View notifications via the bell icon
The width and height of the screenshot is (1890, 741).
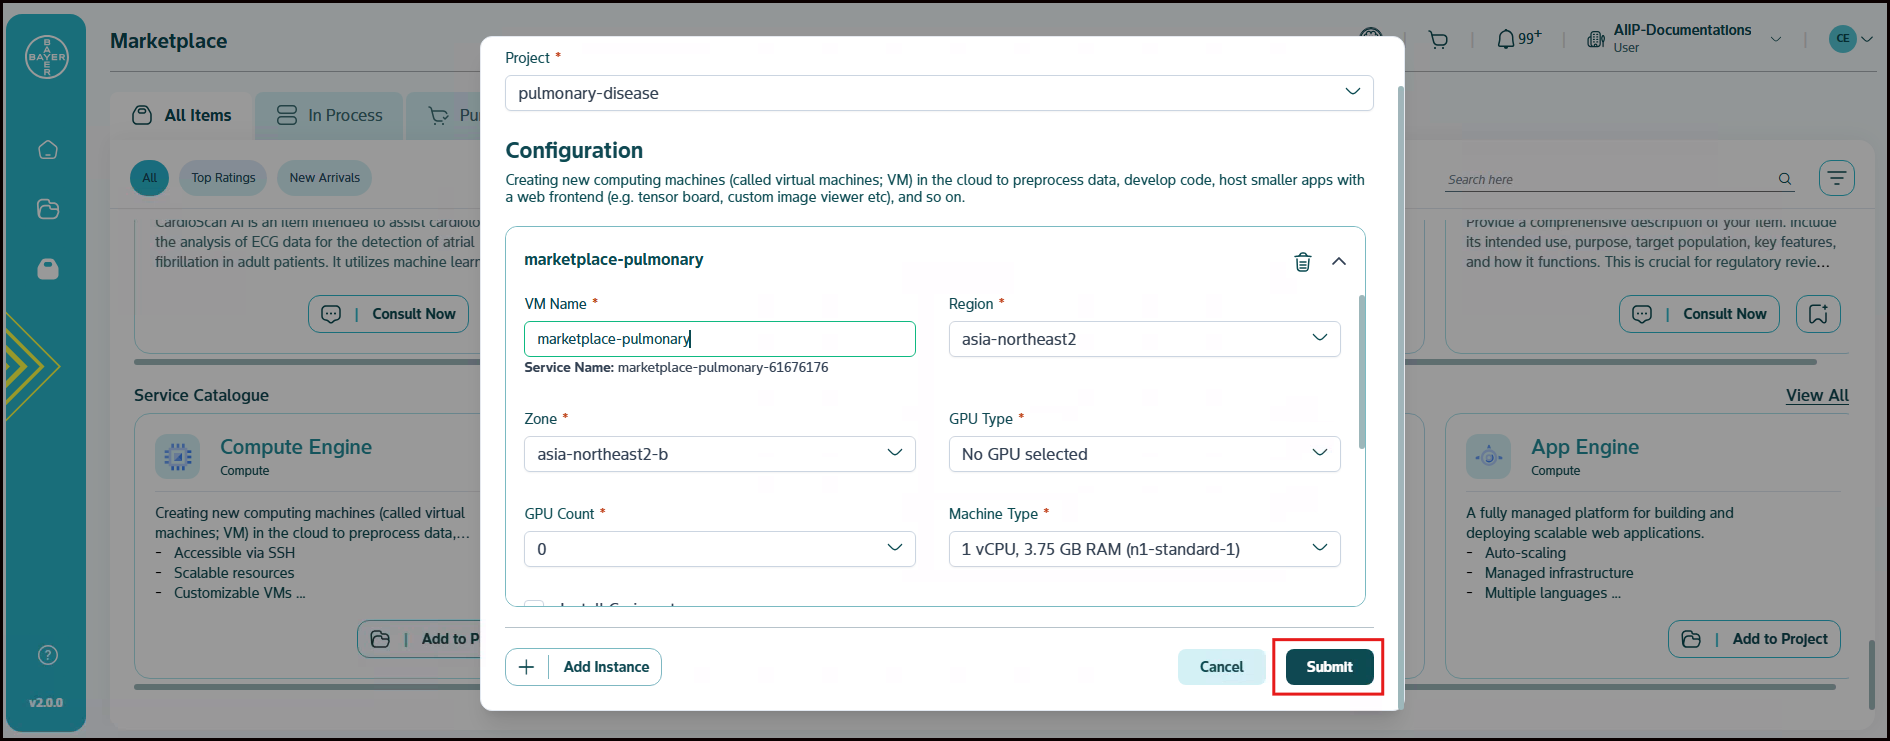tap(1506, 40)
